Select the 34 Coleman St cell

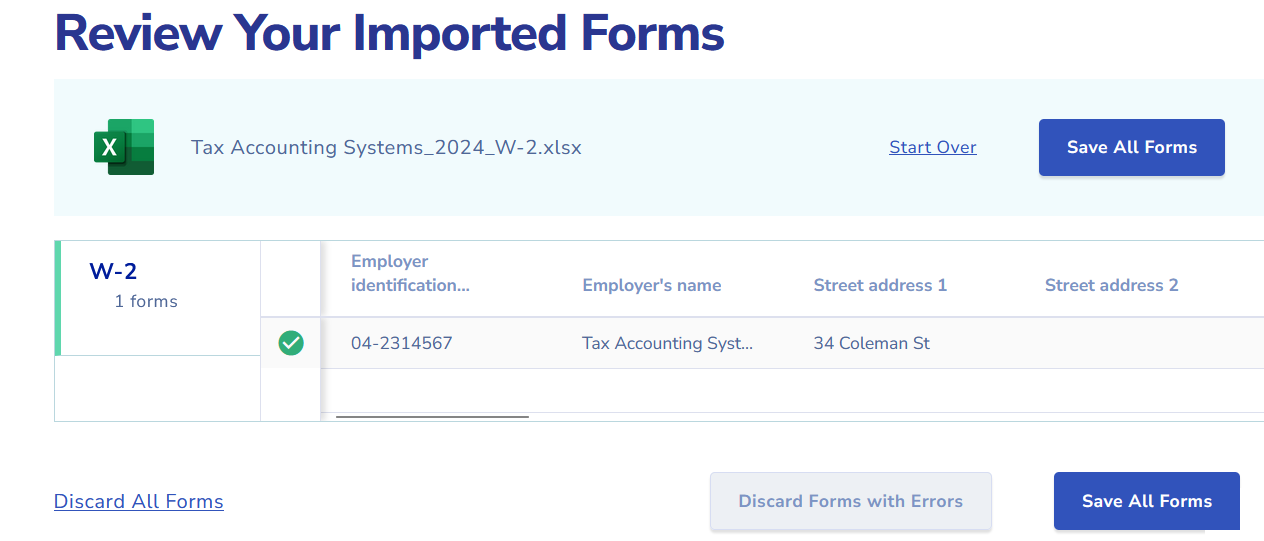[x=872, y=343]
